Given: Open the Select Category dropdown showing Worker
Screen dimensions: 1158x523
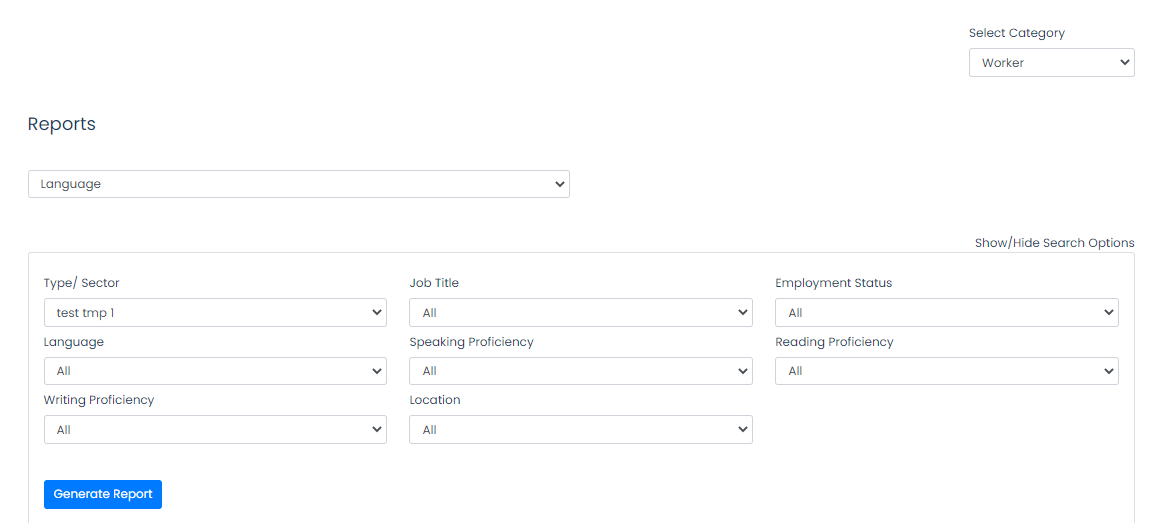Looking at the screenshot, I should (x=1052, y=63).
